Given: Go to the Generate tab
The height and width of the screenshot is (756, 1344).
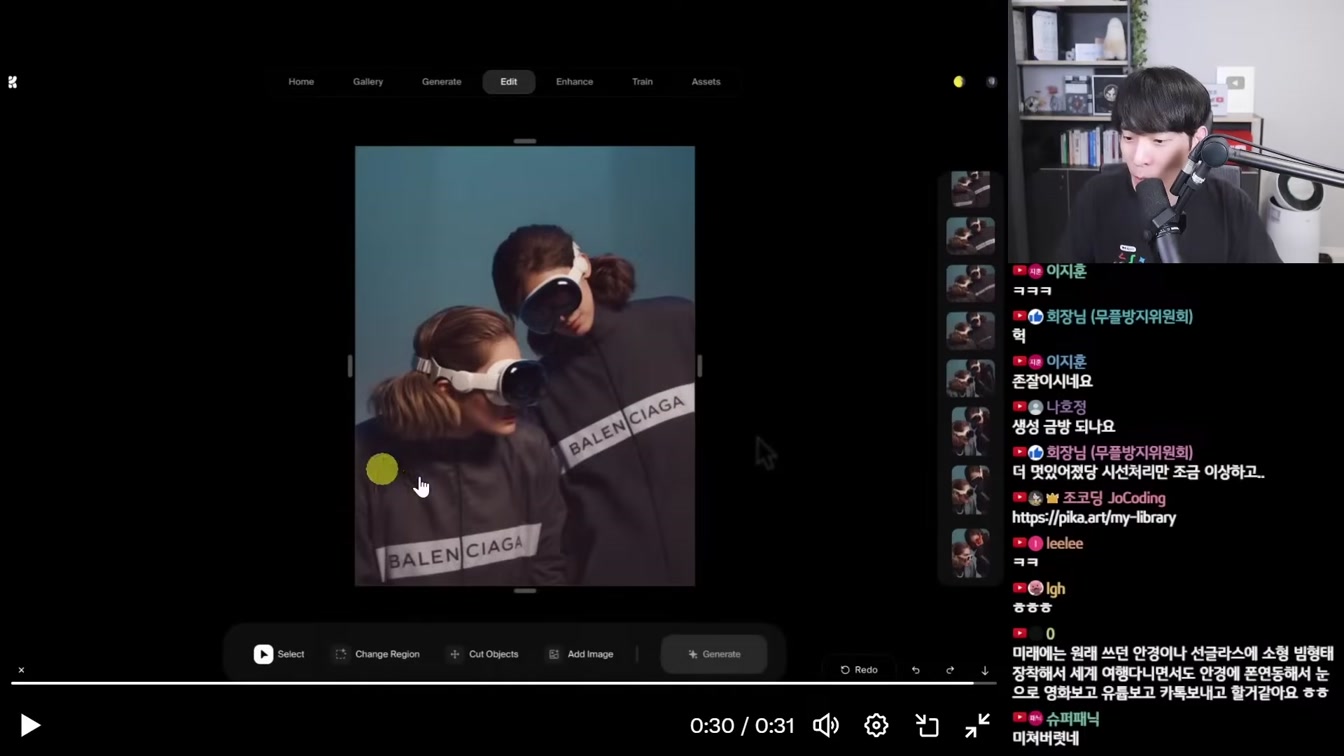Looking at the screenshot, I should (441, 82).
